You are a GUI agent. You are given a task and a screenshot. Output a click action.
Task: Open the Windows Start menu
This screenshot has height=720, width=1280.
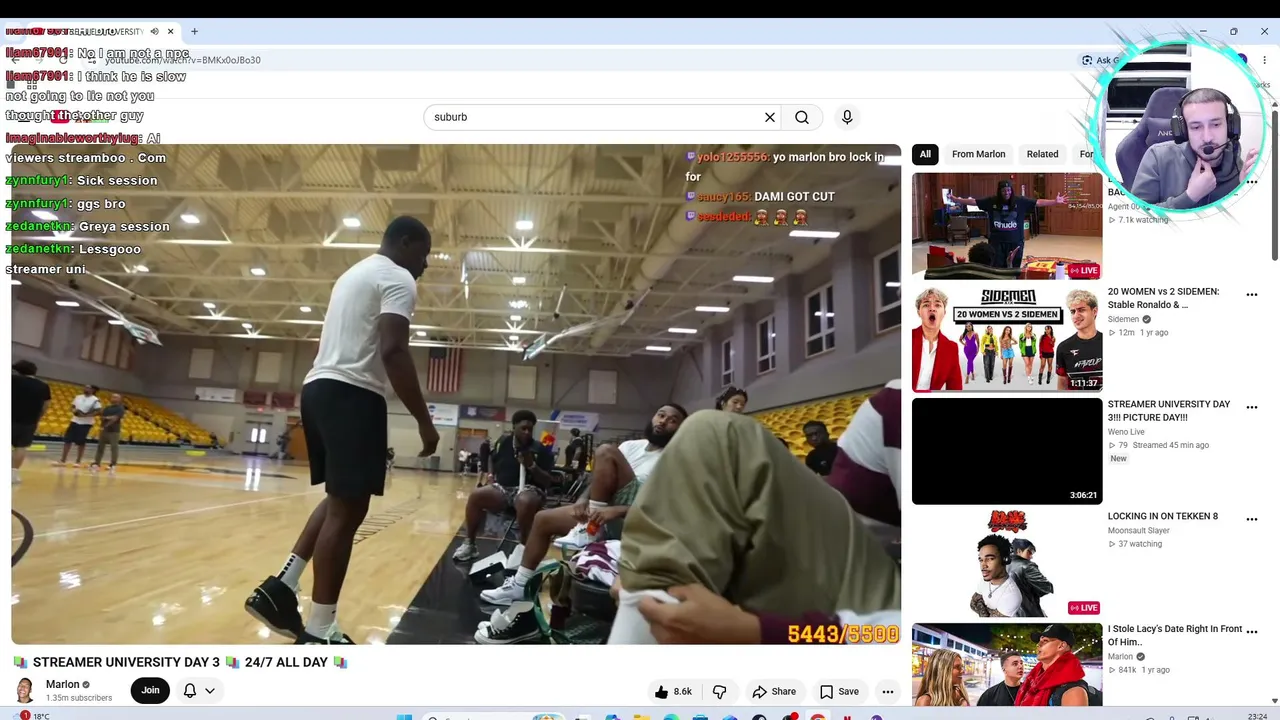click(x=404, y=716)
